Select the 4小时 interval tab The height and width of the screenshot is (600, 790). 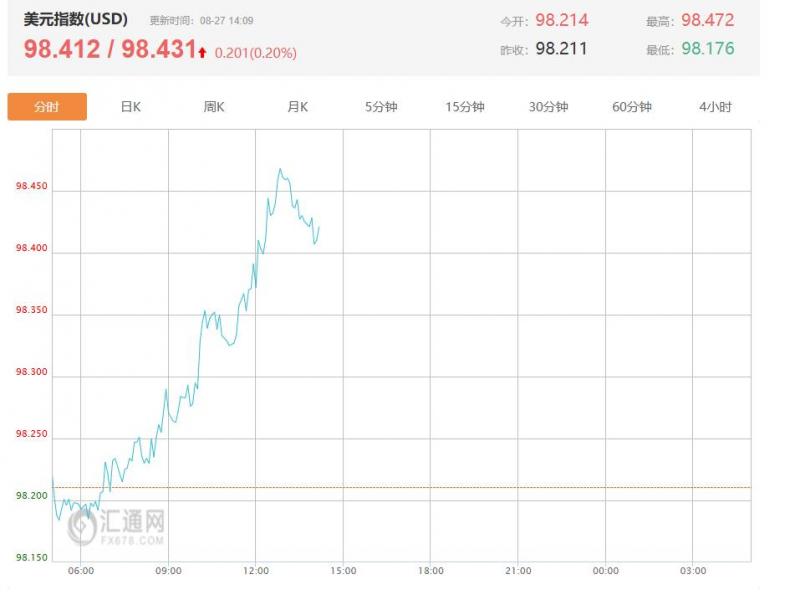[715, 107]
